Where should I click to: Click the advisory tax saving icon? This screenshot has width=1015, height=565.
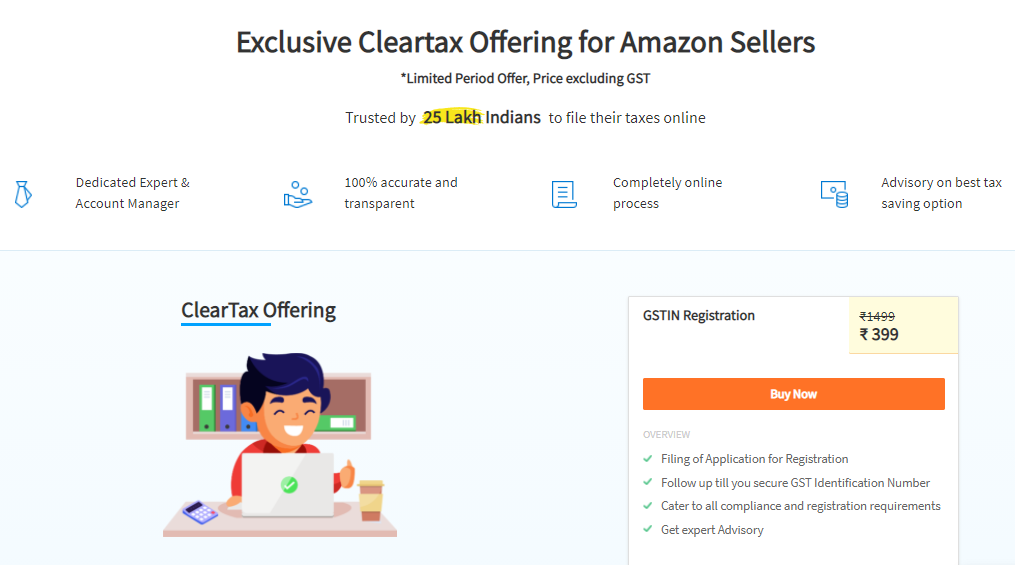(x=834, y=193)
